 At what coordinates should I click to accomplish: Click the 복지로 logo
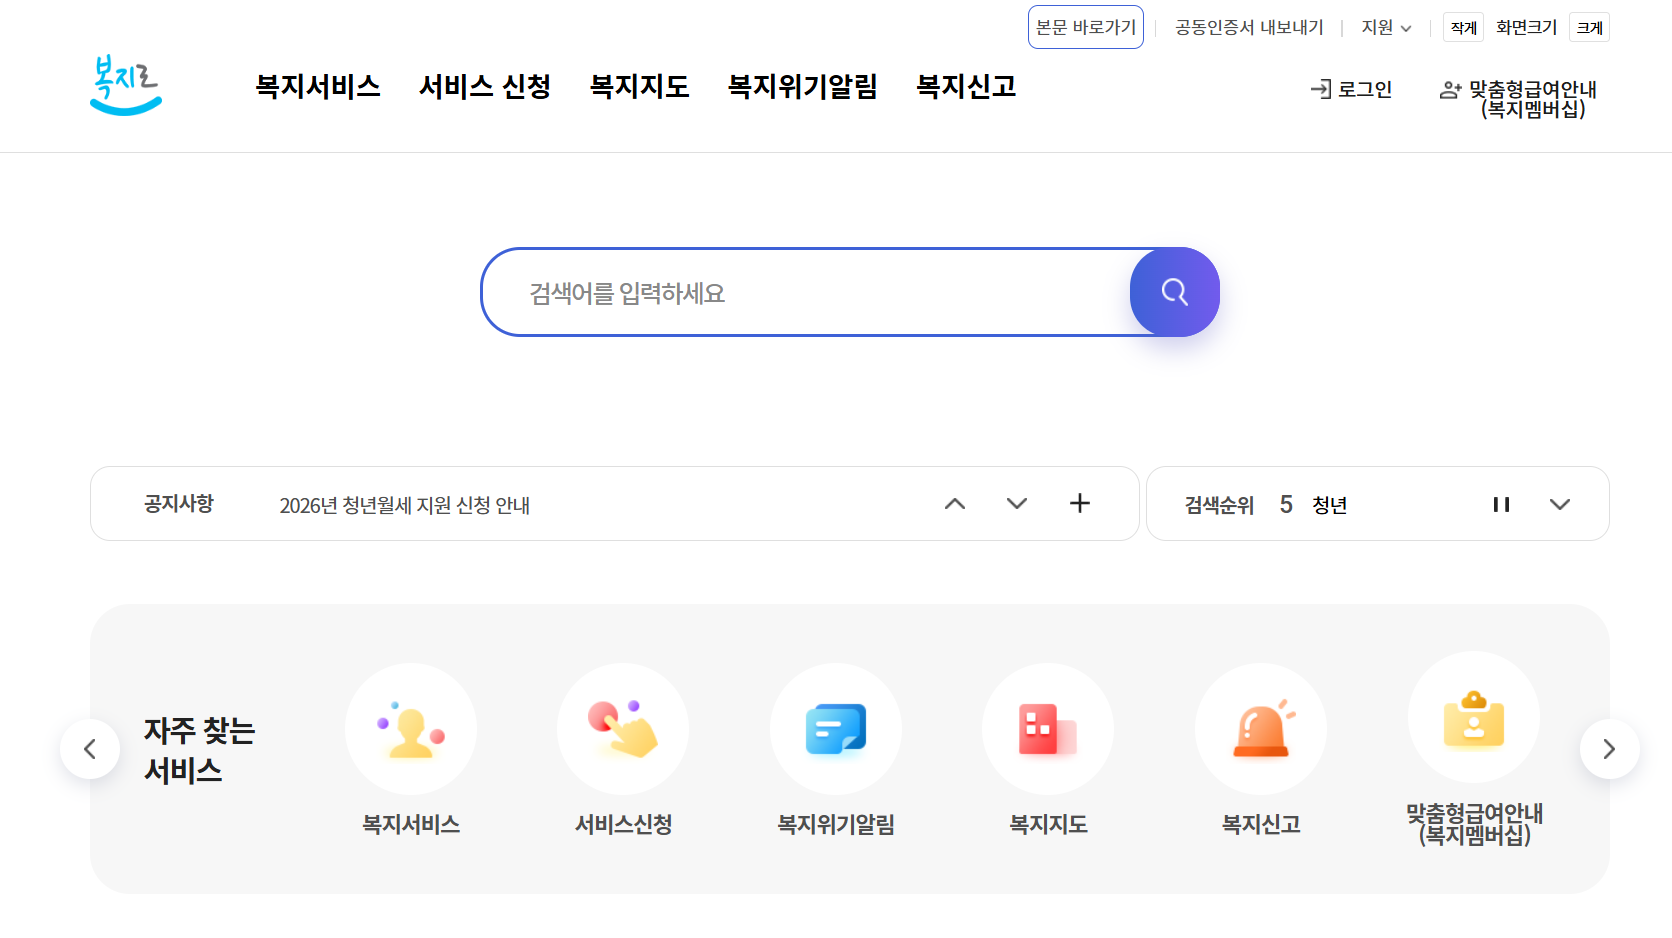click(x=126, y=85)
